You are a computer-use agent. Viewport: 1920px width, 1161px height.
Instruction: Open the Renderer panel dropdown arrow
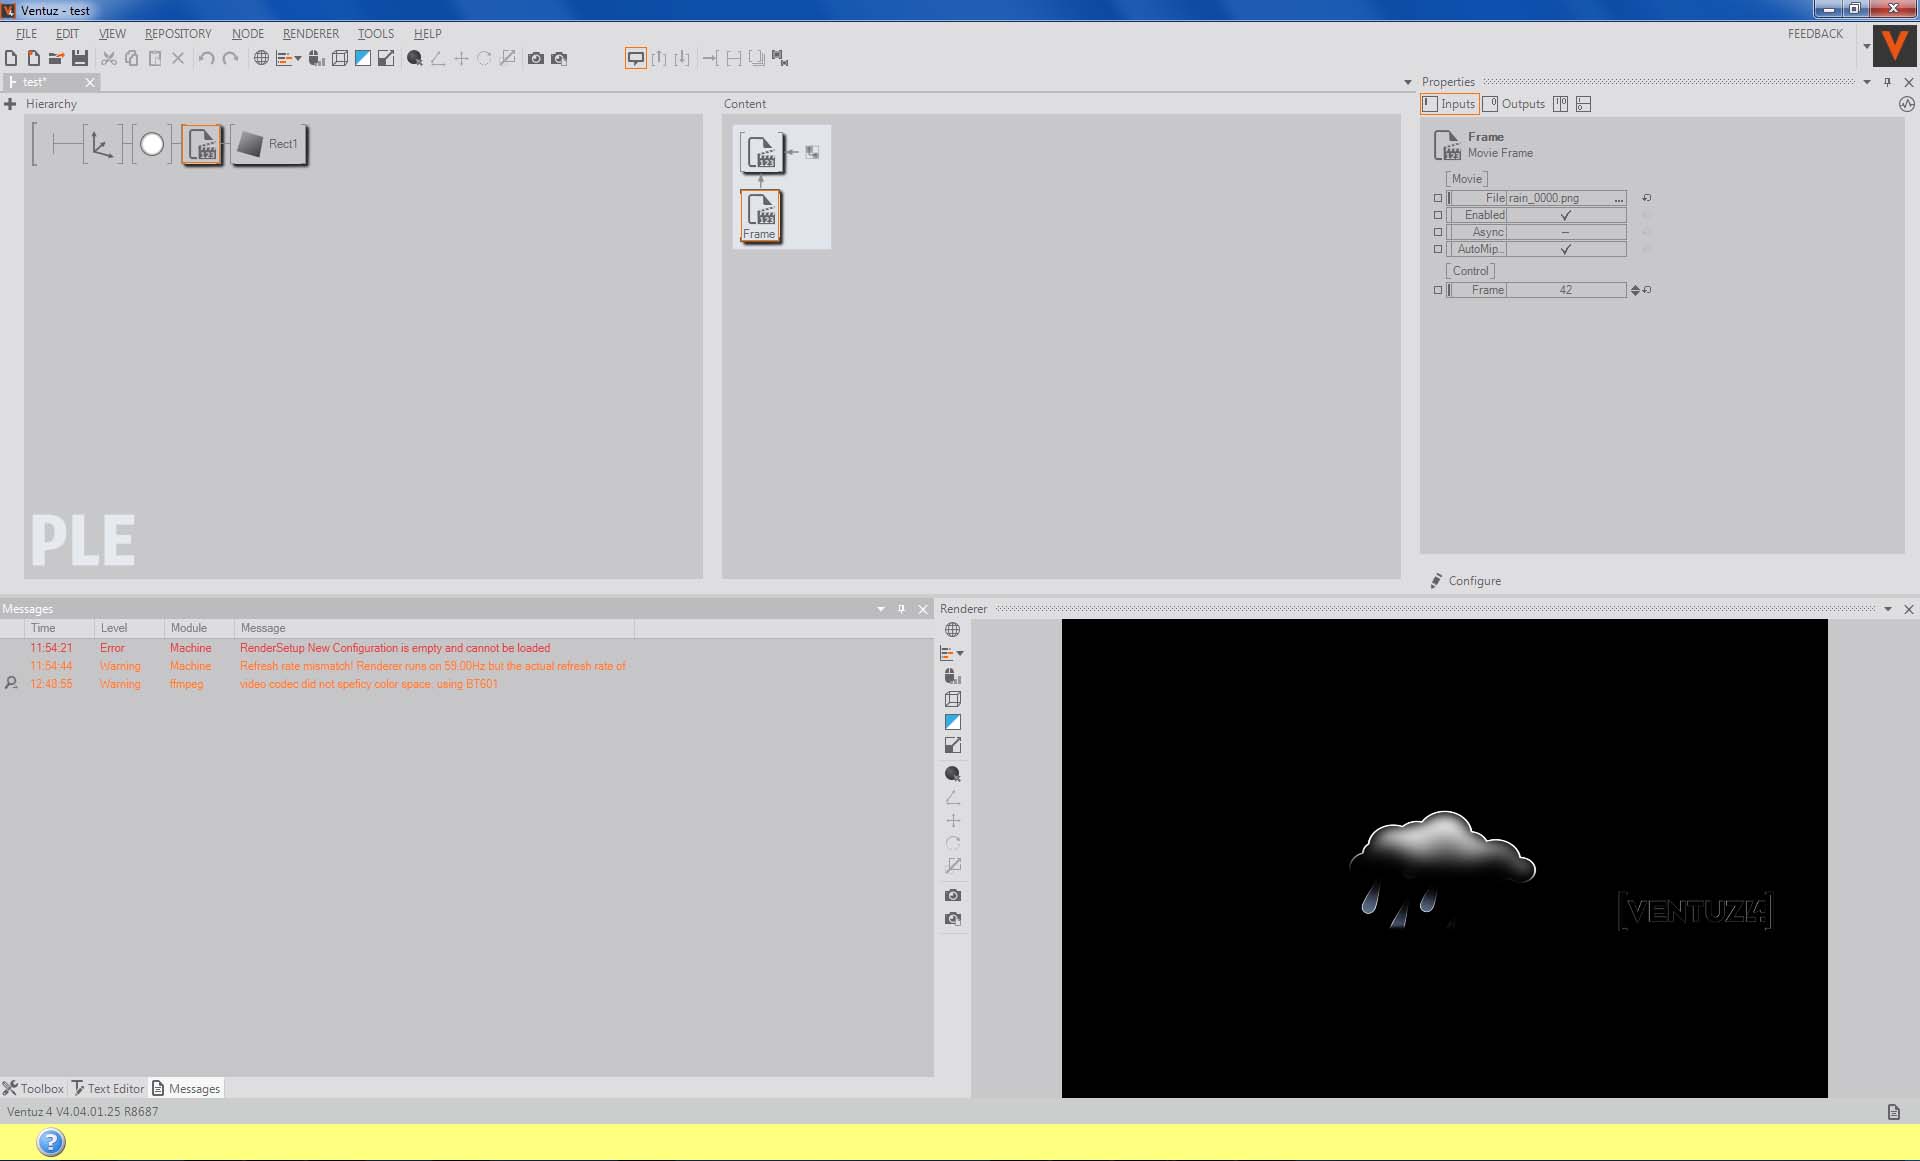[x=1888, y=609]
